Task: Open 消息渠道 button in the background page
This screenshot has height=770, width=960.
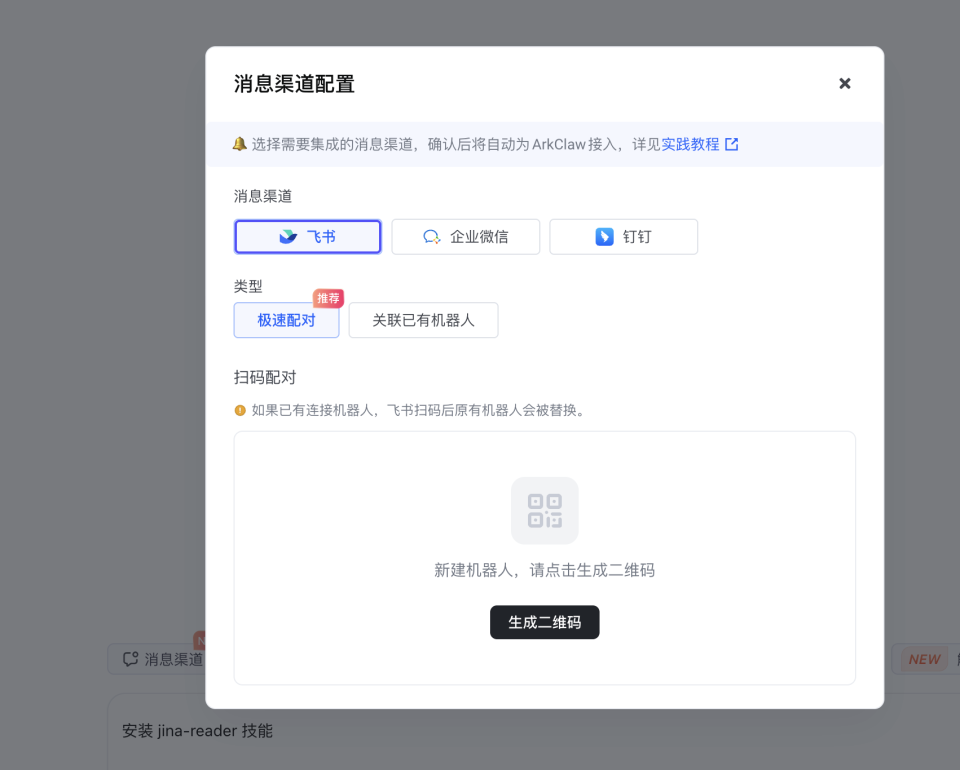Action: tap(157, 659)
